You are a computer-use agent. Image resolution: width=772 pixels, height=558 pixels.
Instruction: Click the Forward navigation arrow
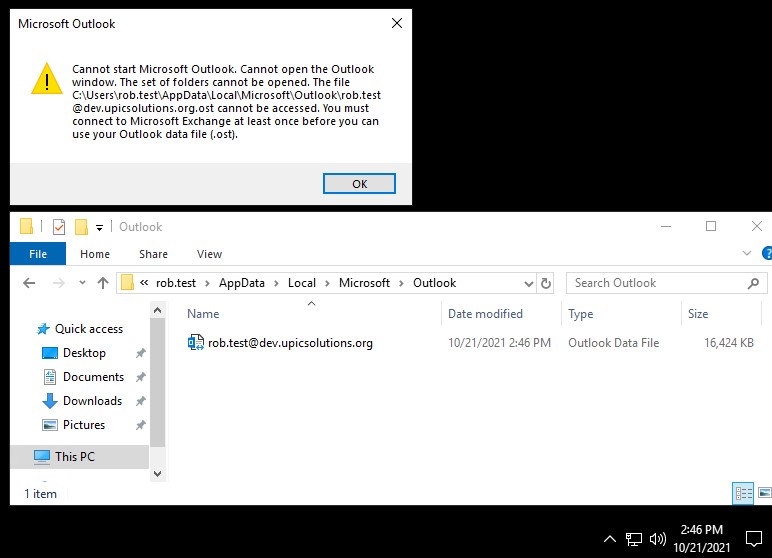(59, 283)
